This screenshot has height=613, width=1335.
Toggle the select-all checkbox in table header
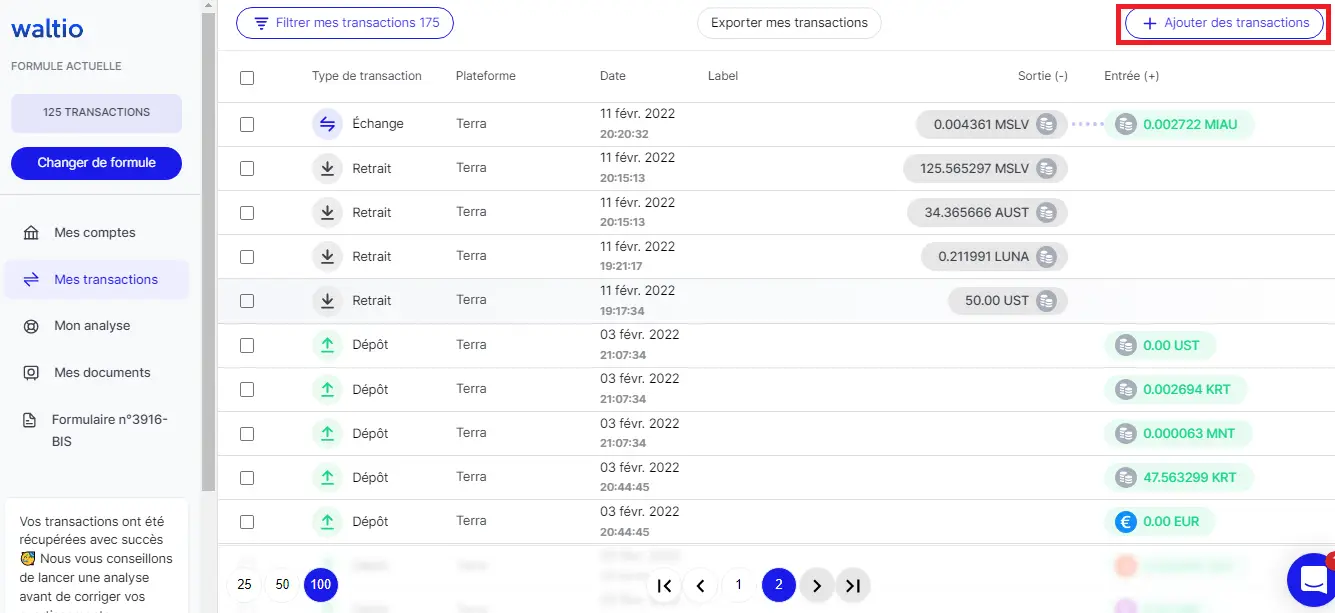[x=247, y=77]
